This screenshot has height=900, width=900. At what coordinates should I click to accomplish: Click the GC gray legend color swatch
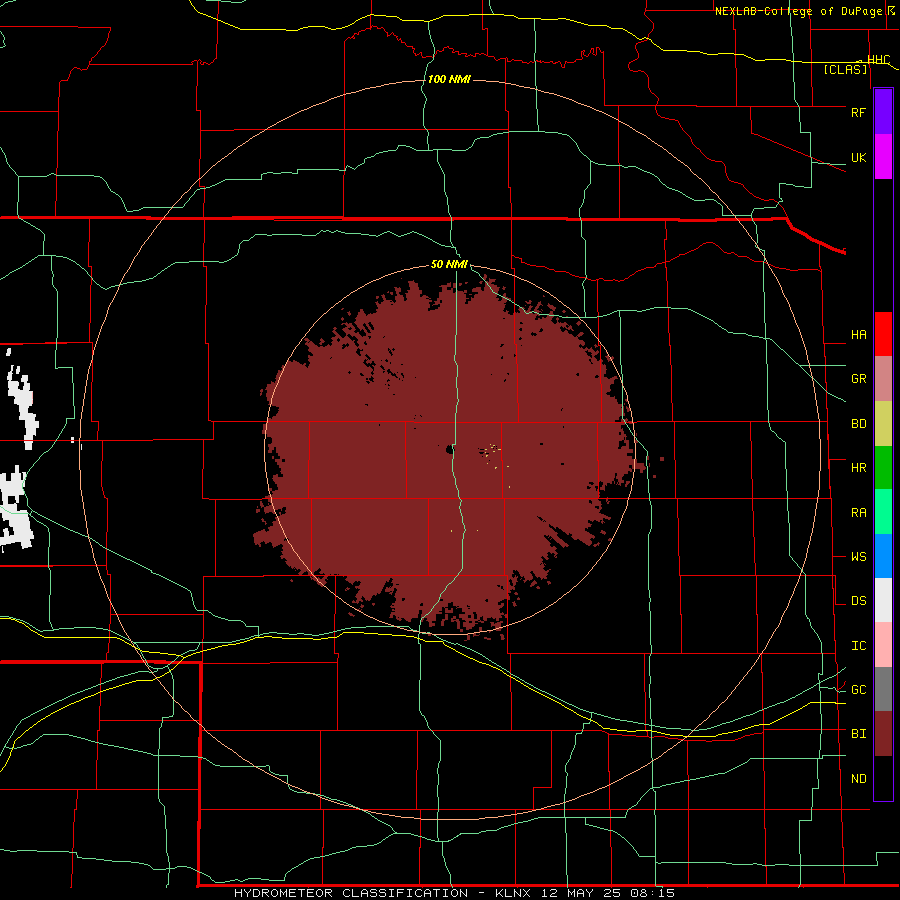(883, 689)
